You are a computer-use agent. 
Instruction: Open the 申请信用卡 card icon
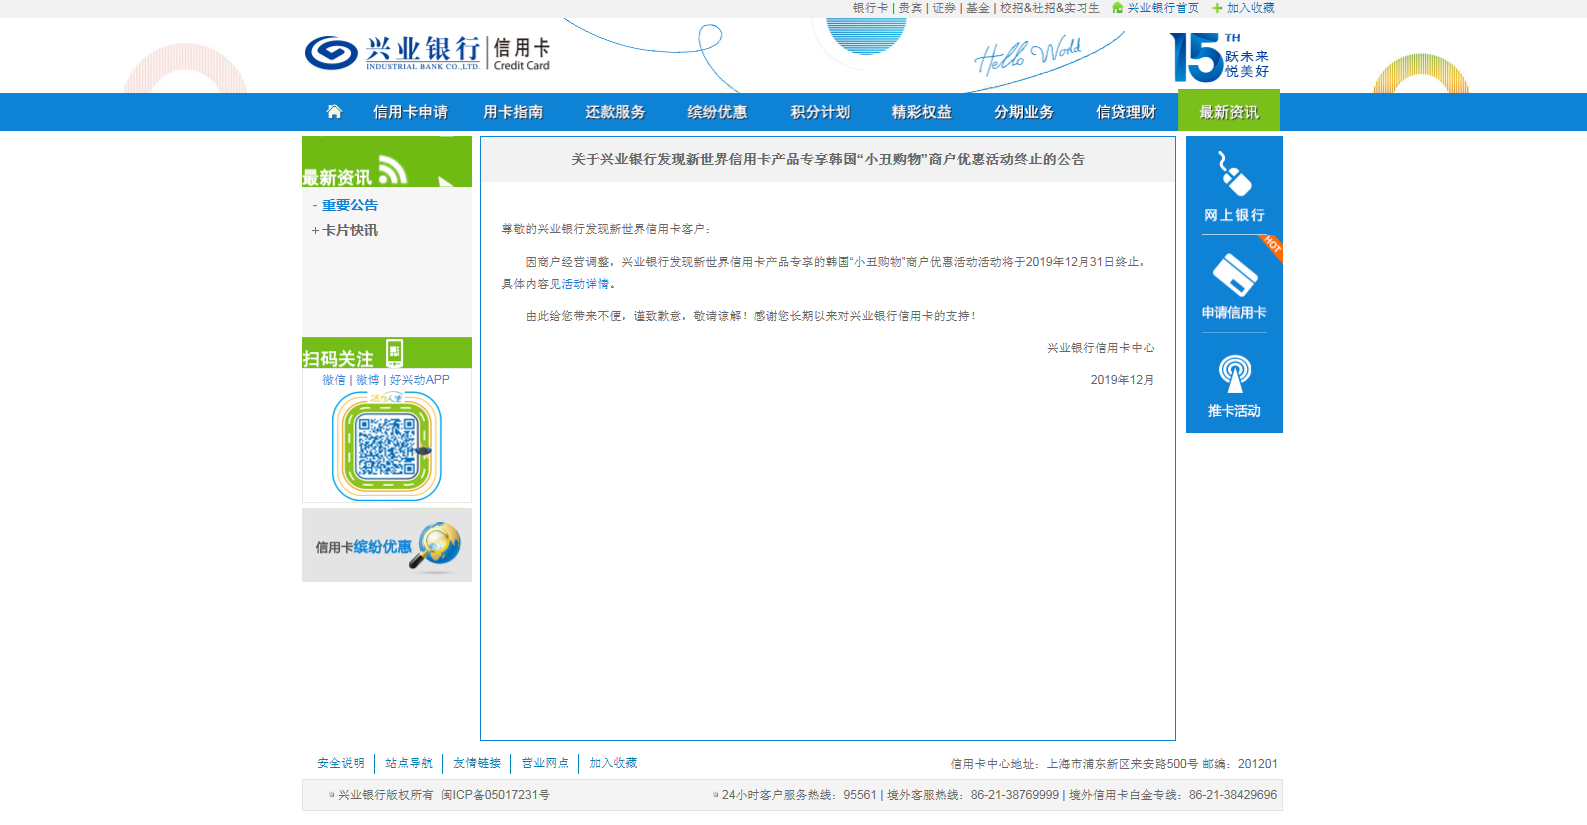coord(1234,274)
